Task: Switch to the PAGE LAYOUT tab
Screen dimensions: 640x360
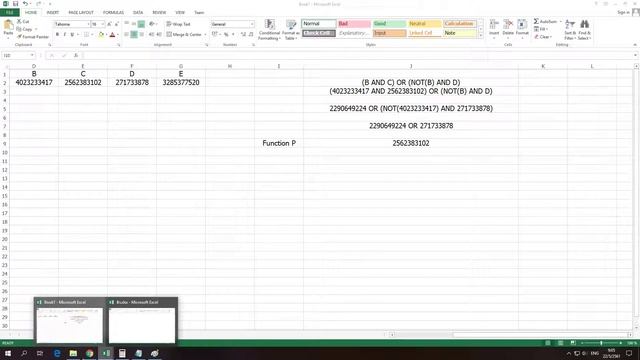Action: coord(81,13)
